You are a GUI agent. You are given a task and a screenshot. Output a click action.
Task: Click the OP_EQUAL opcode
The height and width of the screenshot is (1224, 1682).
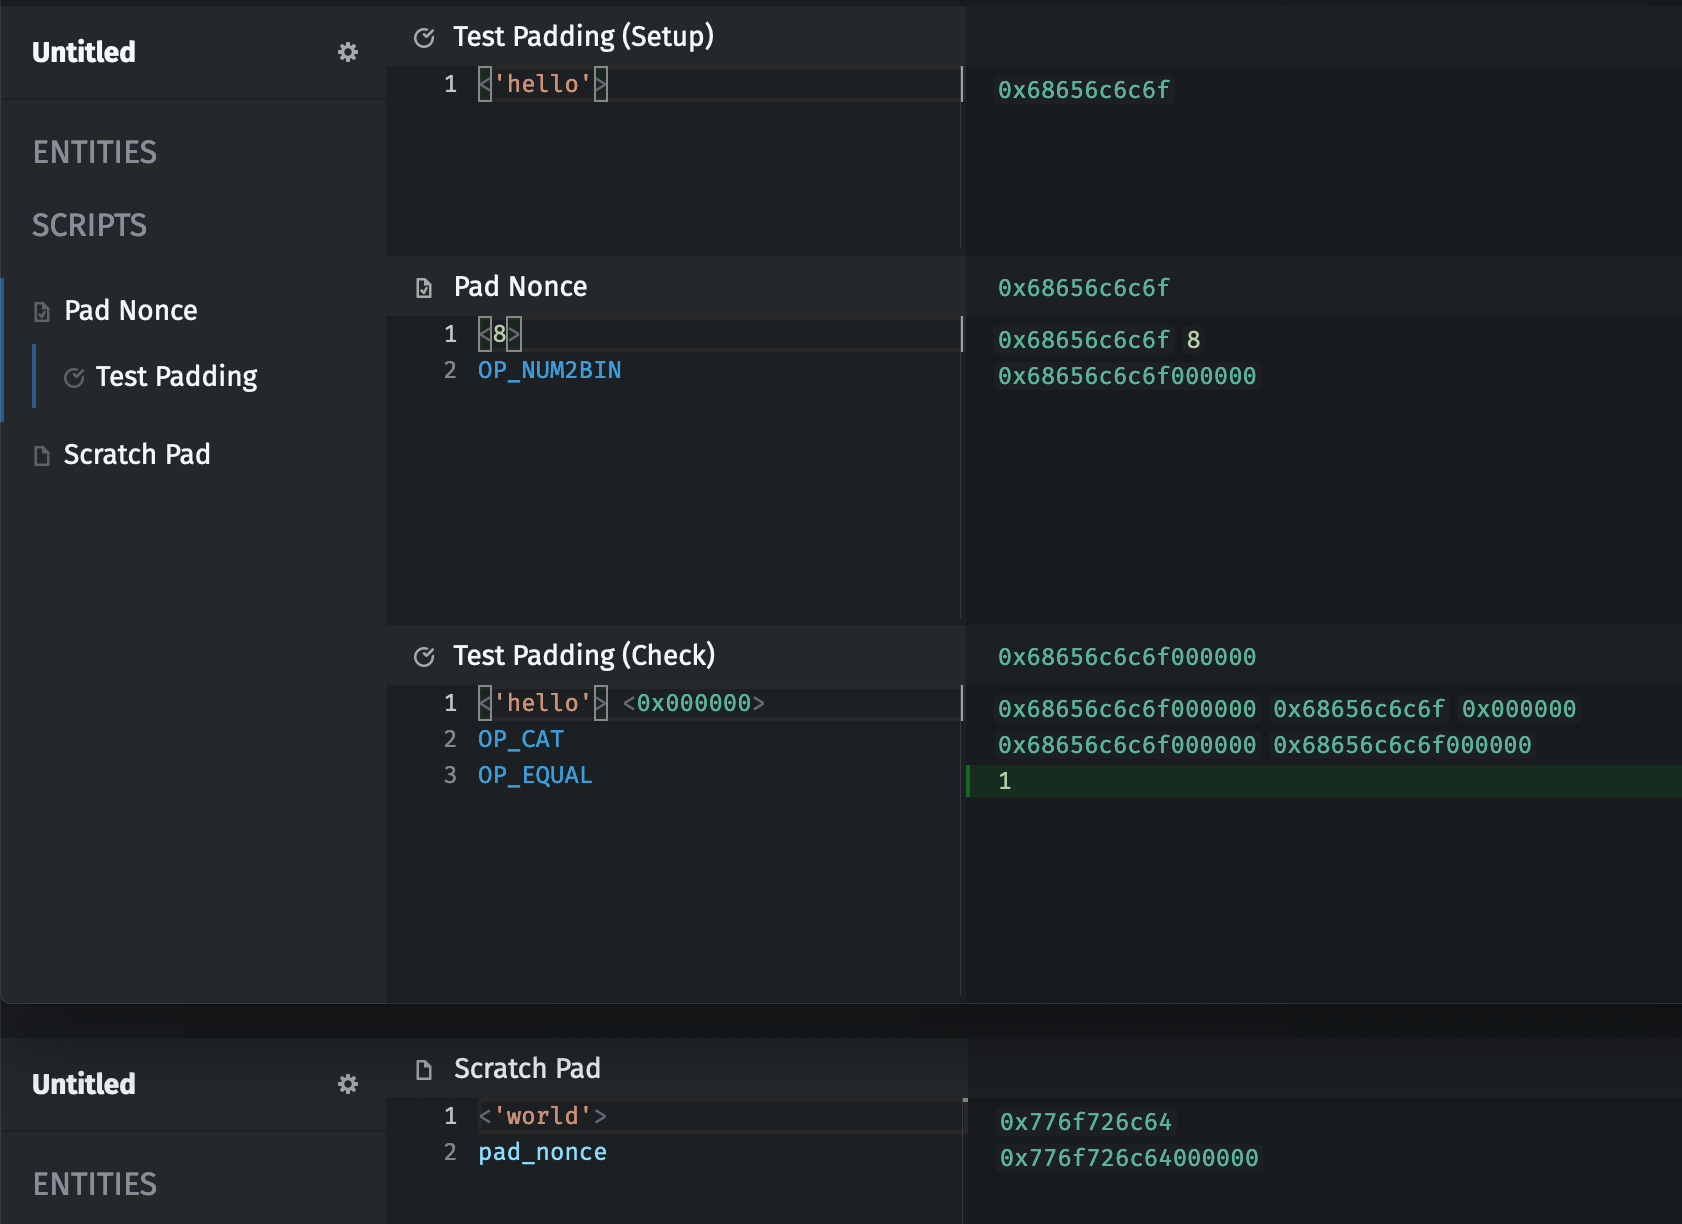click(x=535, y=775)
